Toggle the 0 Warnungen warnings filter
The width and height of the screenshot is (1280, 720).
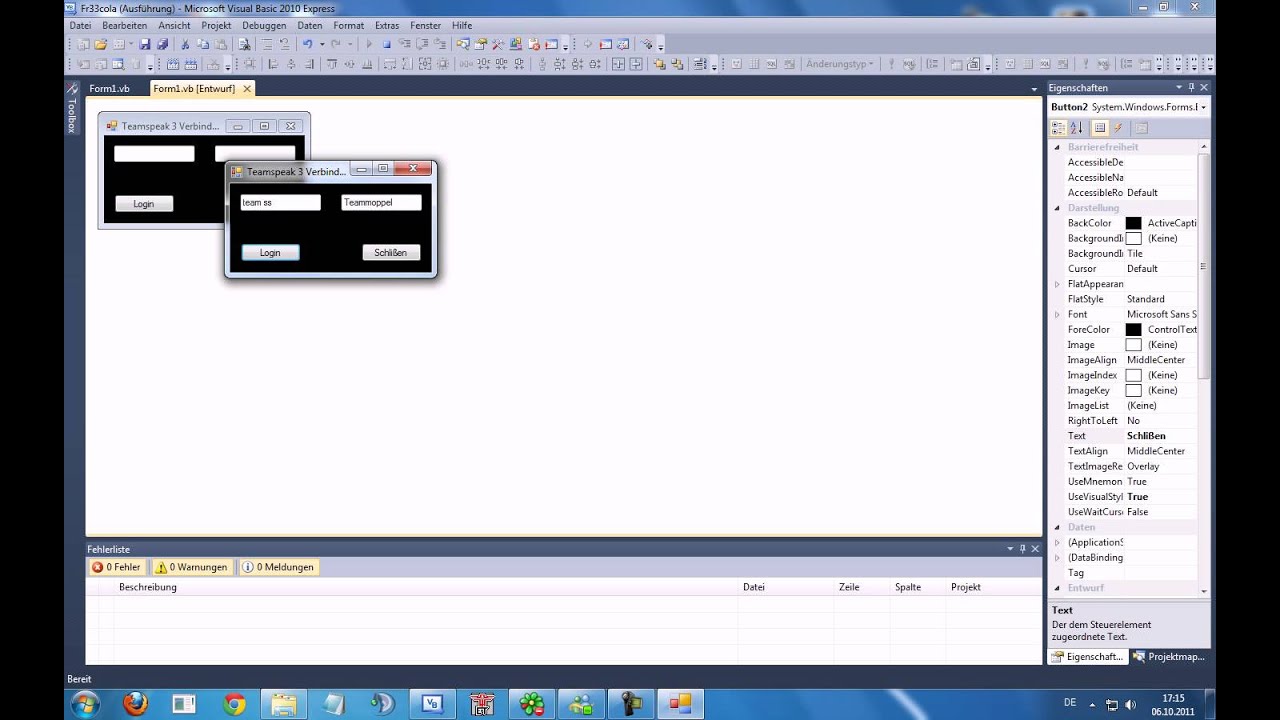click(x=191, y=567)
